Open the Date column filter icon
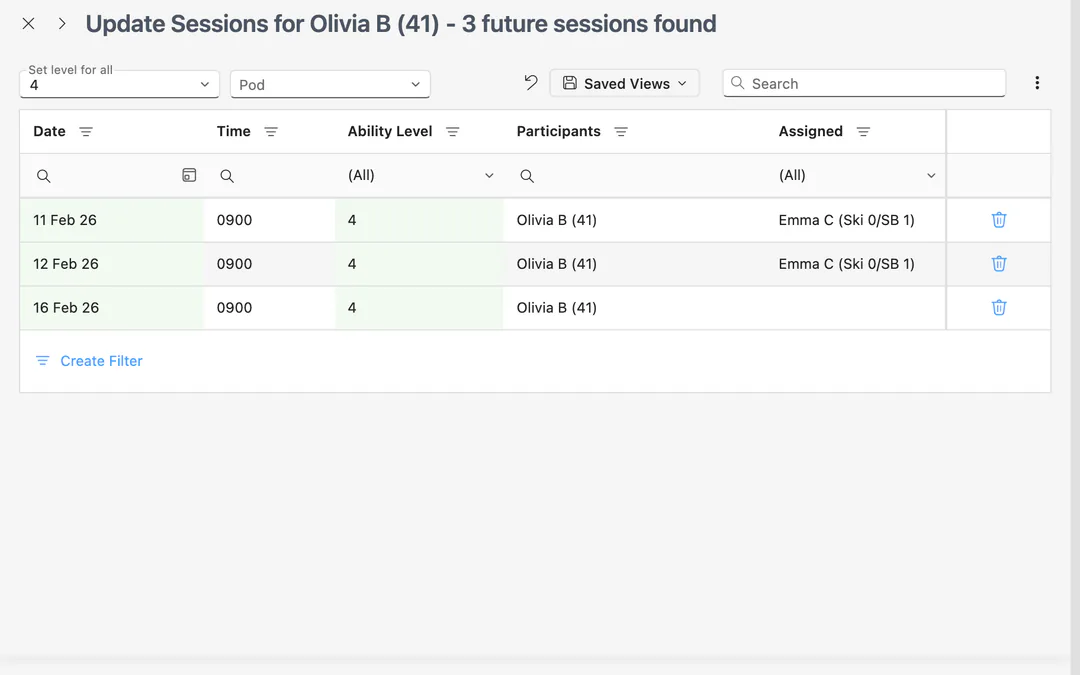Screen dimensions: 1080x675 (85, 132)
